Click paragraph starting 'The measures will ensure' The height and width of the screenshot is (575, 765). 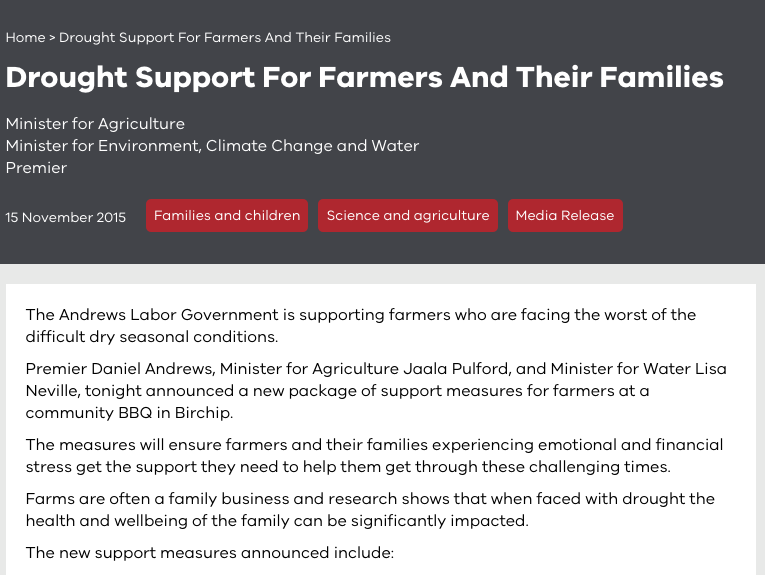click(374, 456)
